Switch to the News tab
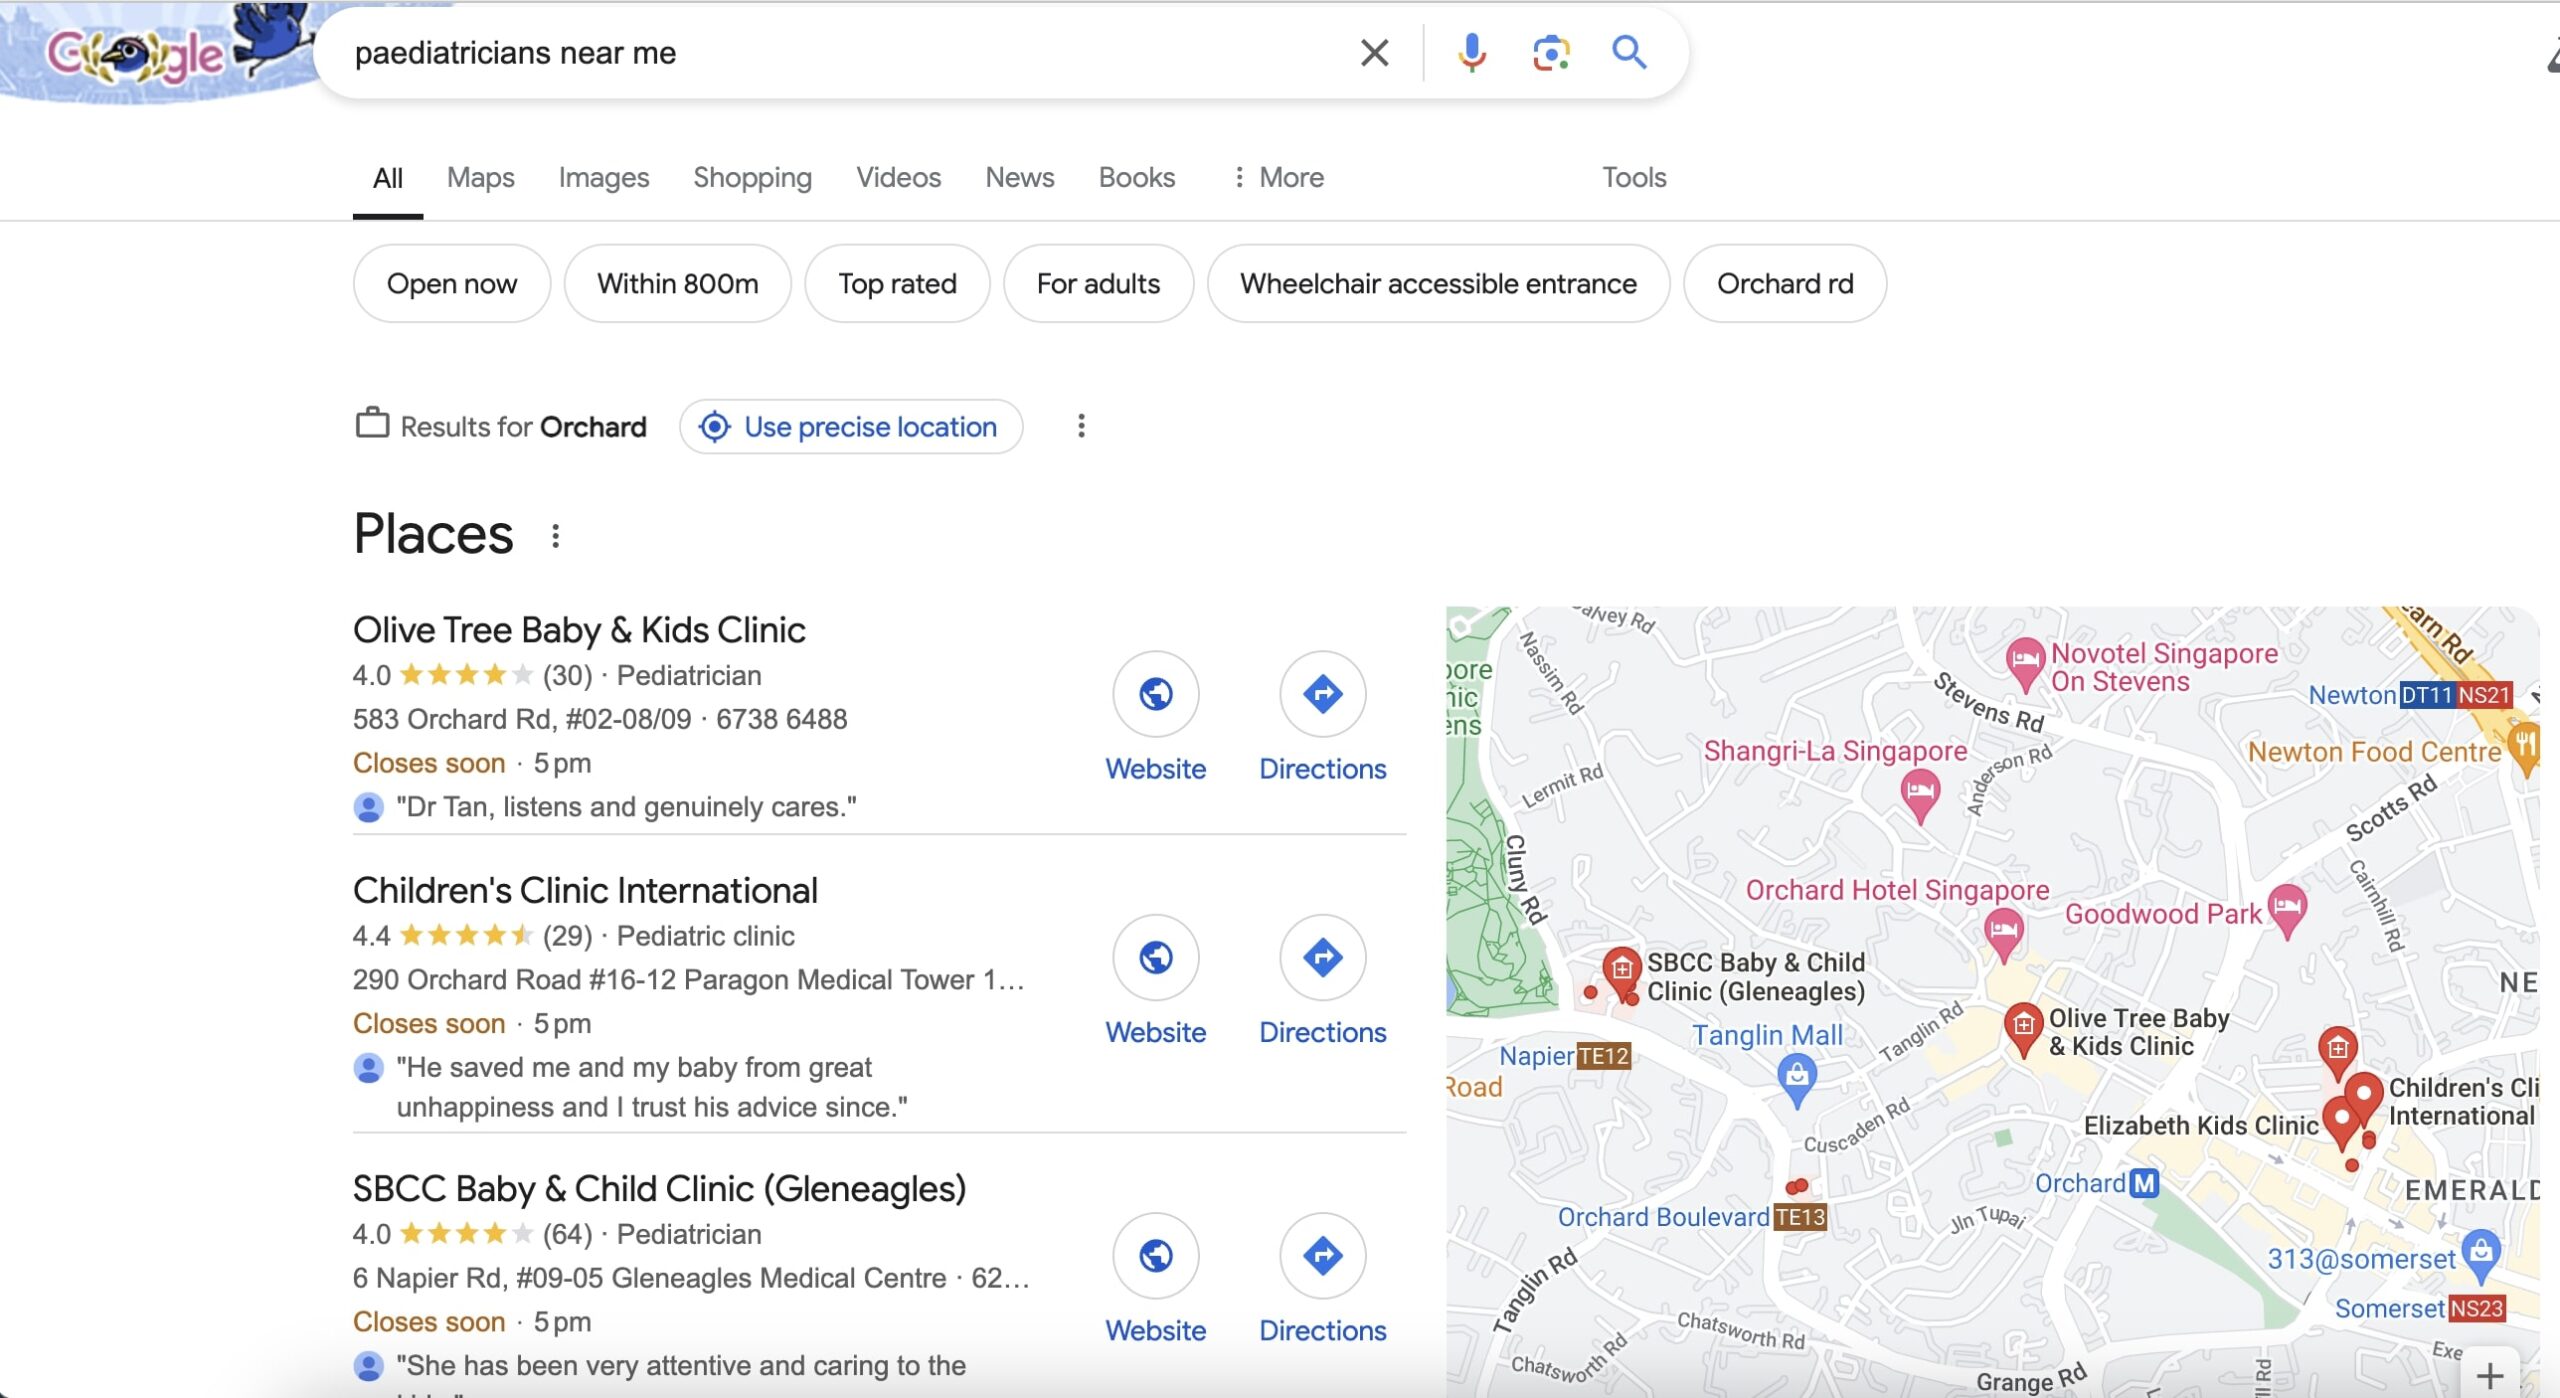The image size is (2560, 1398). coord(1019,178)
